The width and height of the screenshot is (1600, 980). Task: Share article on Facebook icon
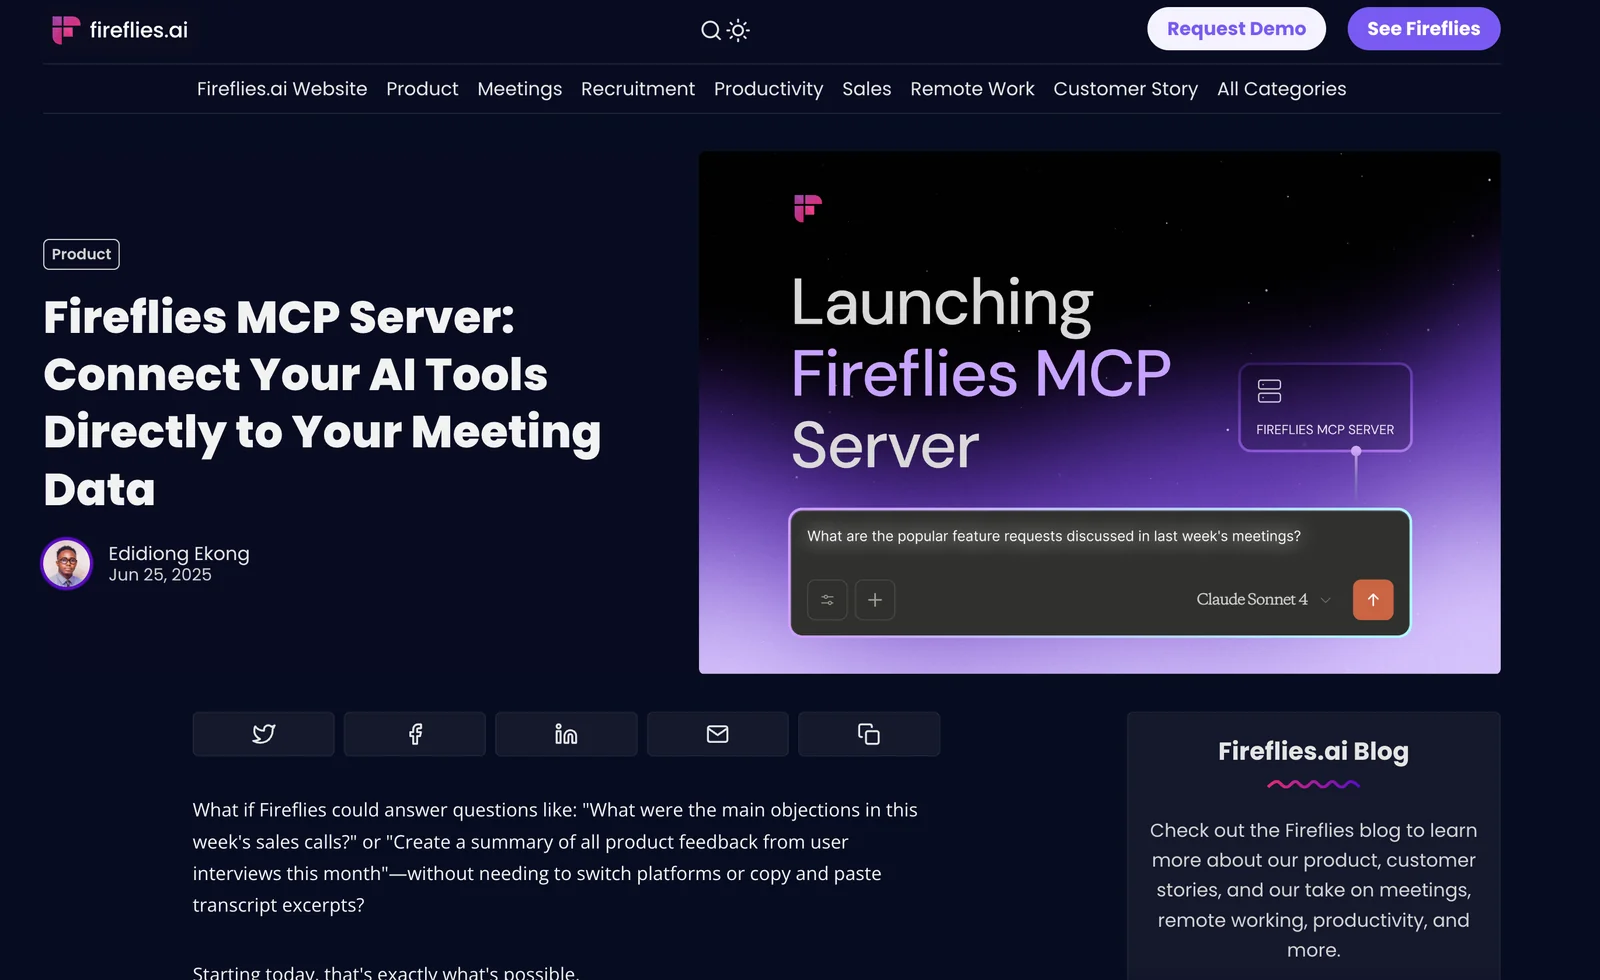pos(415,734)
